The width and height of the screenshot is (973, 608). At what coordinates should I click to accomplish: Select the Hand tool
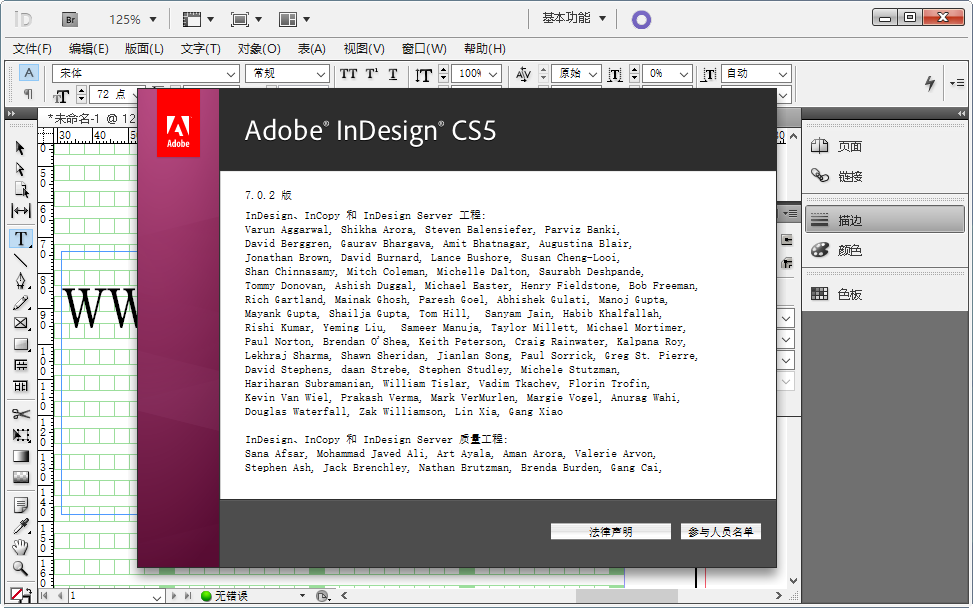[x=20, y=547]
